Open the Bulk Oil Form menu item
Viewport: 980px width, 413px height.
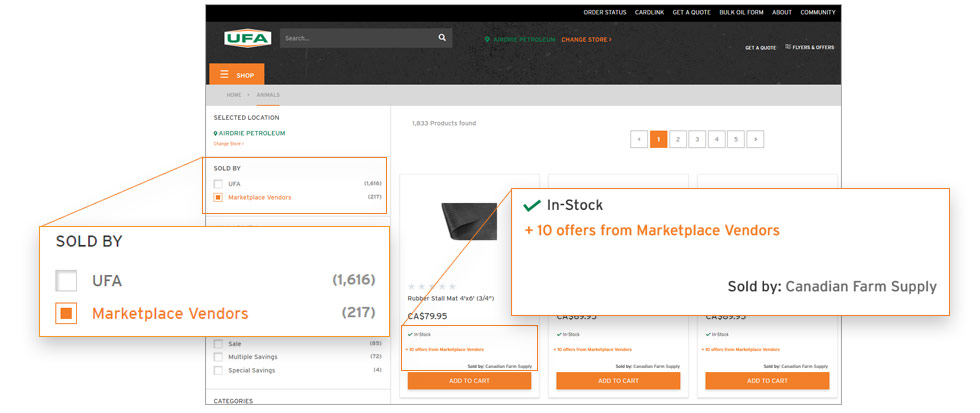(741, 12)
